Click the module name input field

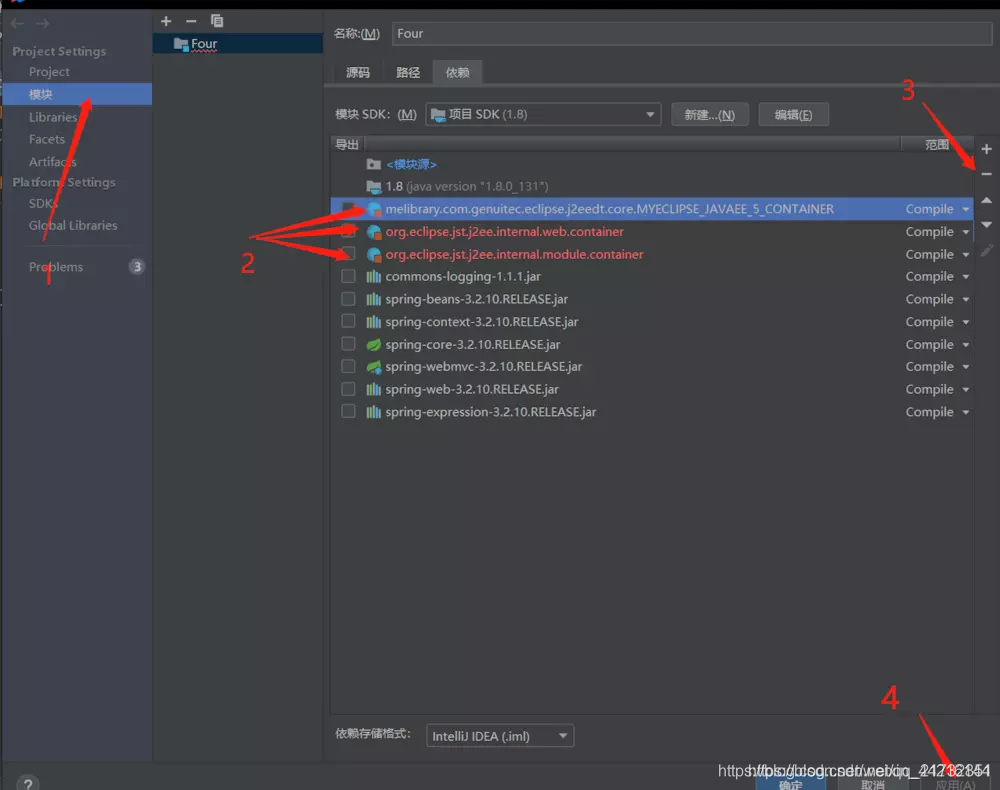click(x=691, y=34)
